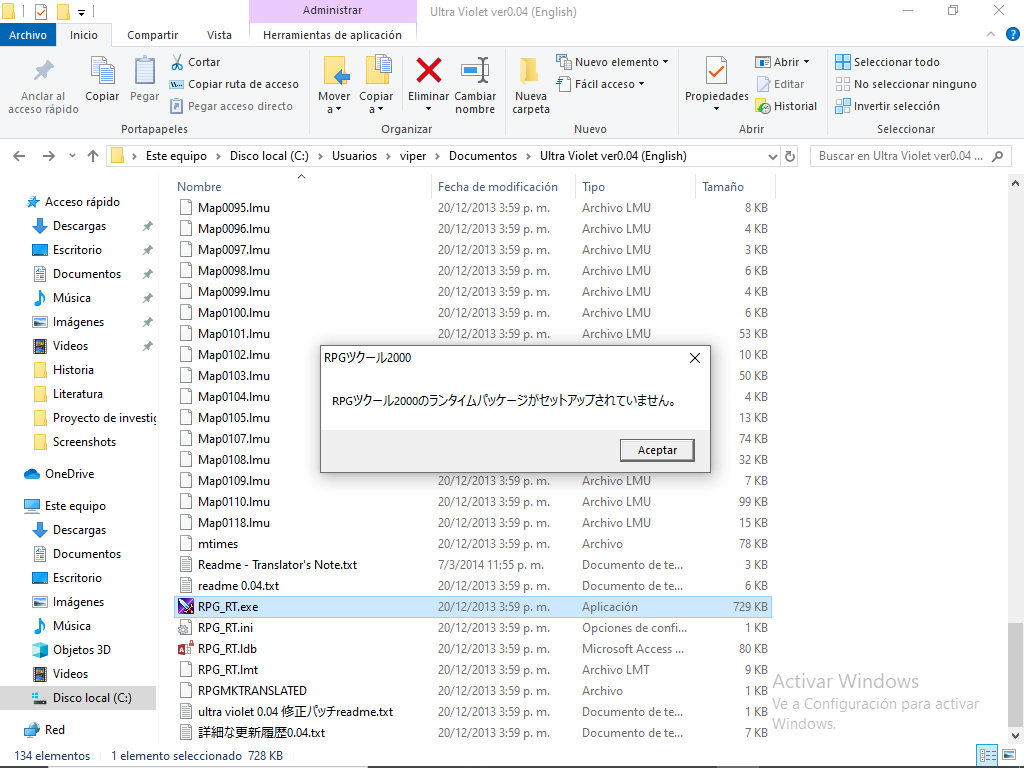Switch to the Inicio tab
The height and width of the screenshot is (768, 1024).
tap(84, 35)
